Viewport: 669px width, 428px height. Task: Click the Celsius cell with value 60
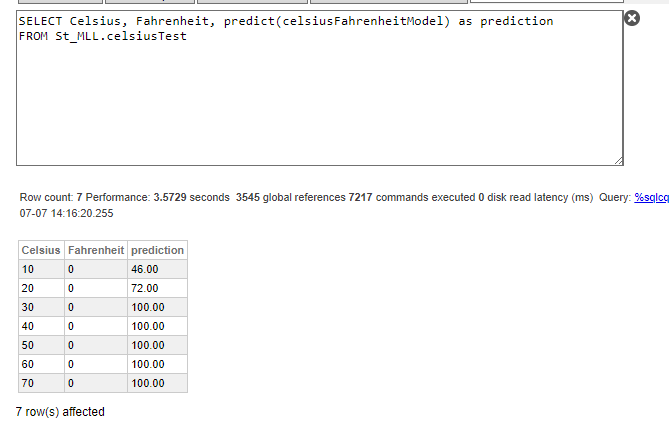[x=41, y=364]
